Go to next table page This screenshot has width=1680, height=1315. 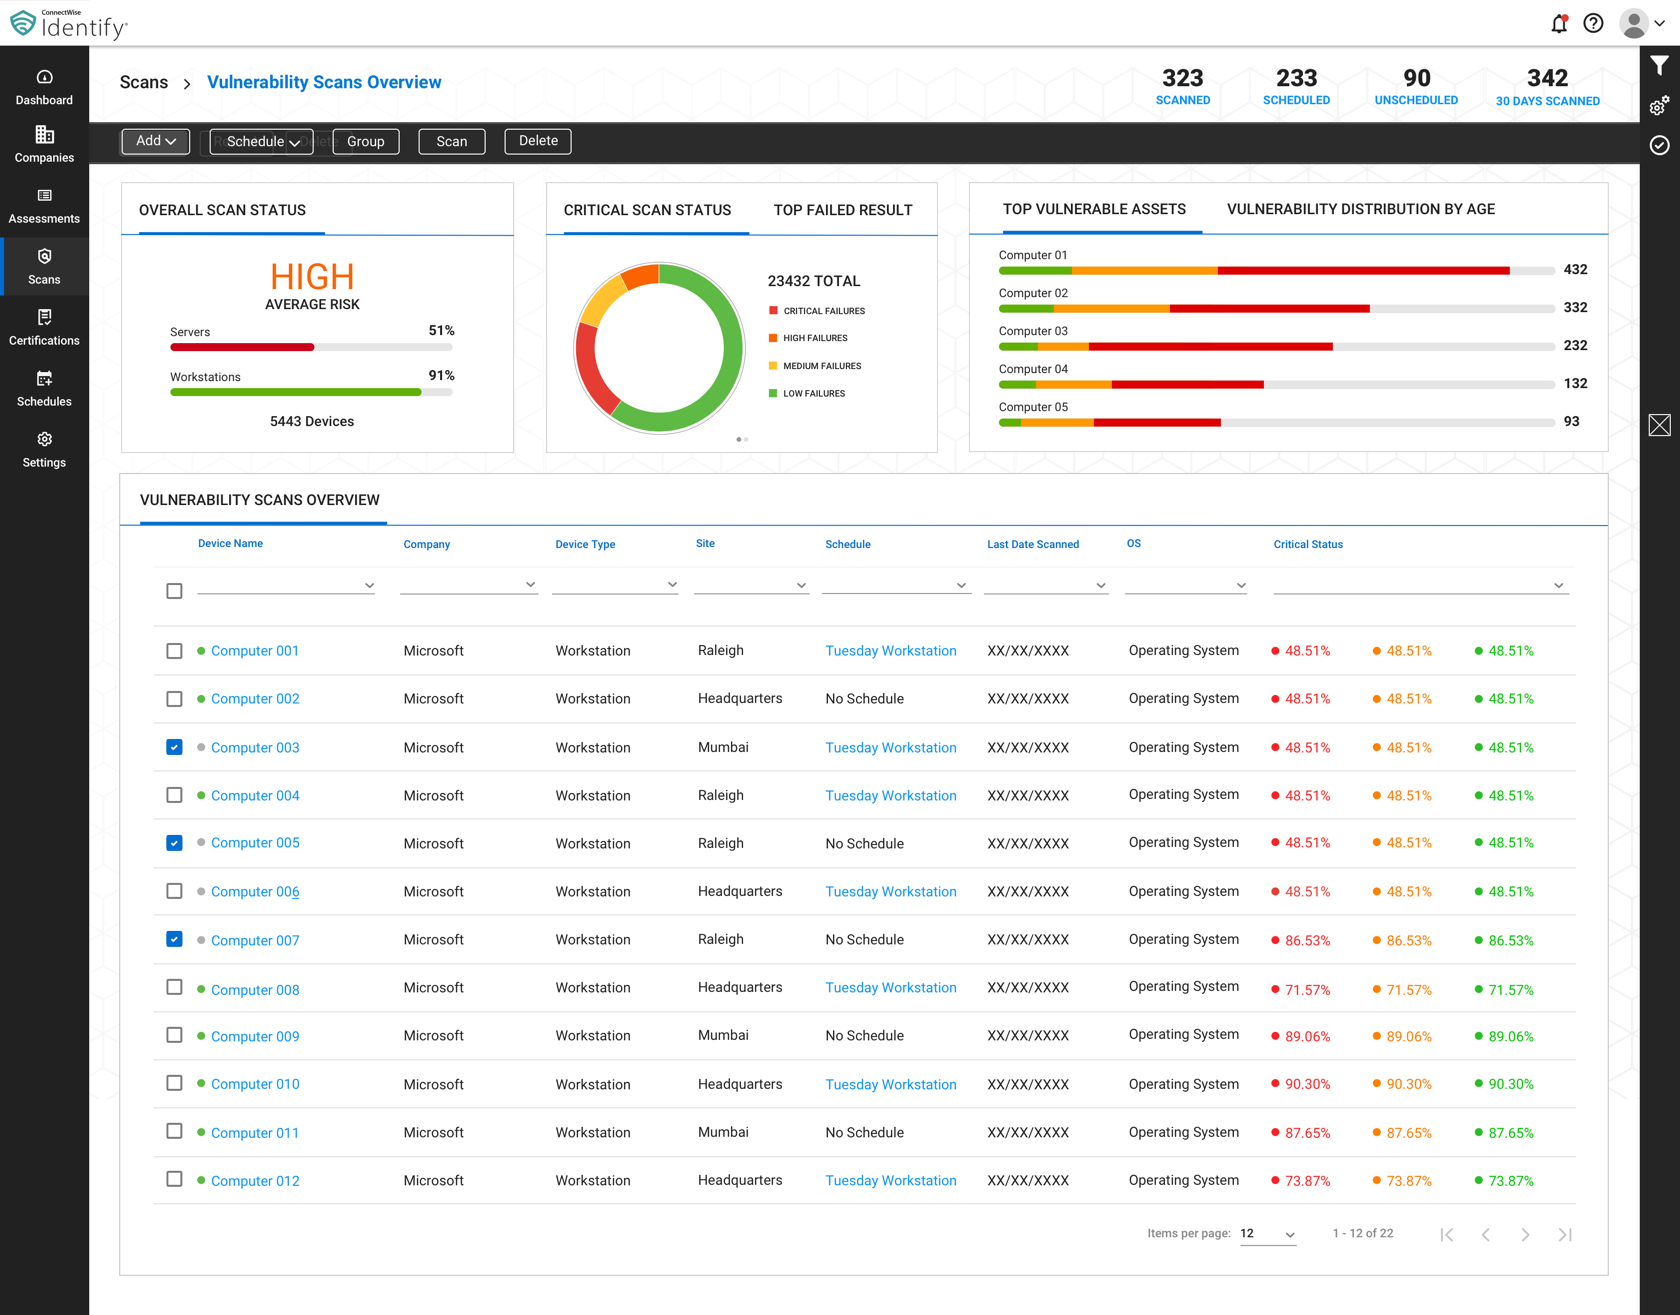pos(1525,1234)
